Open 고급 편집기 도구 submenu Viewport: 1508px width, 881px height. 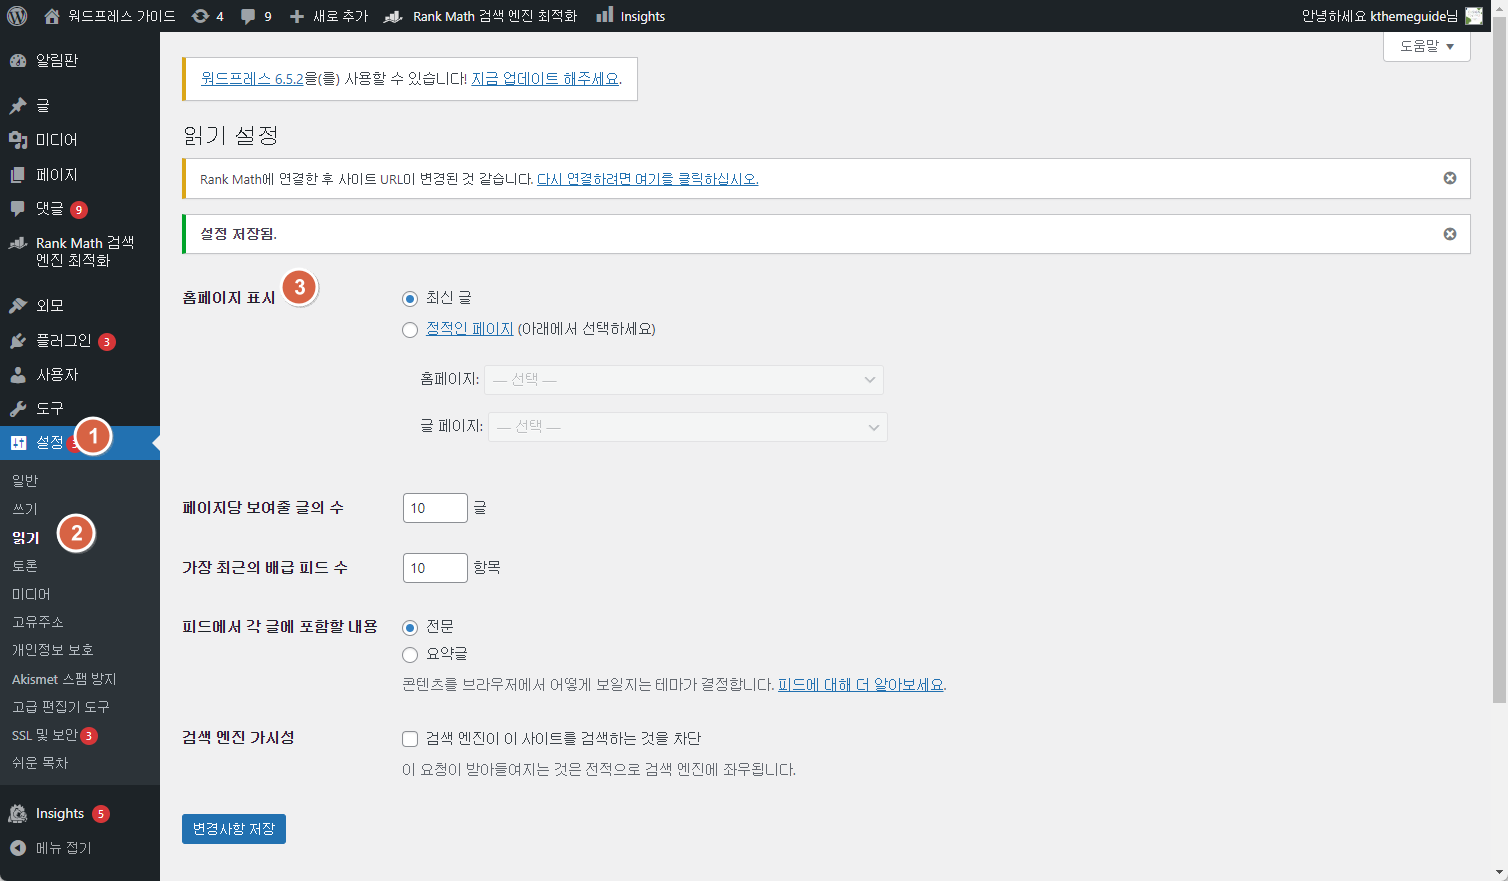(60, 707)
